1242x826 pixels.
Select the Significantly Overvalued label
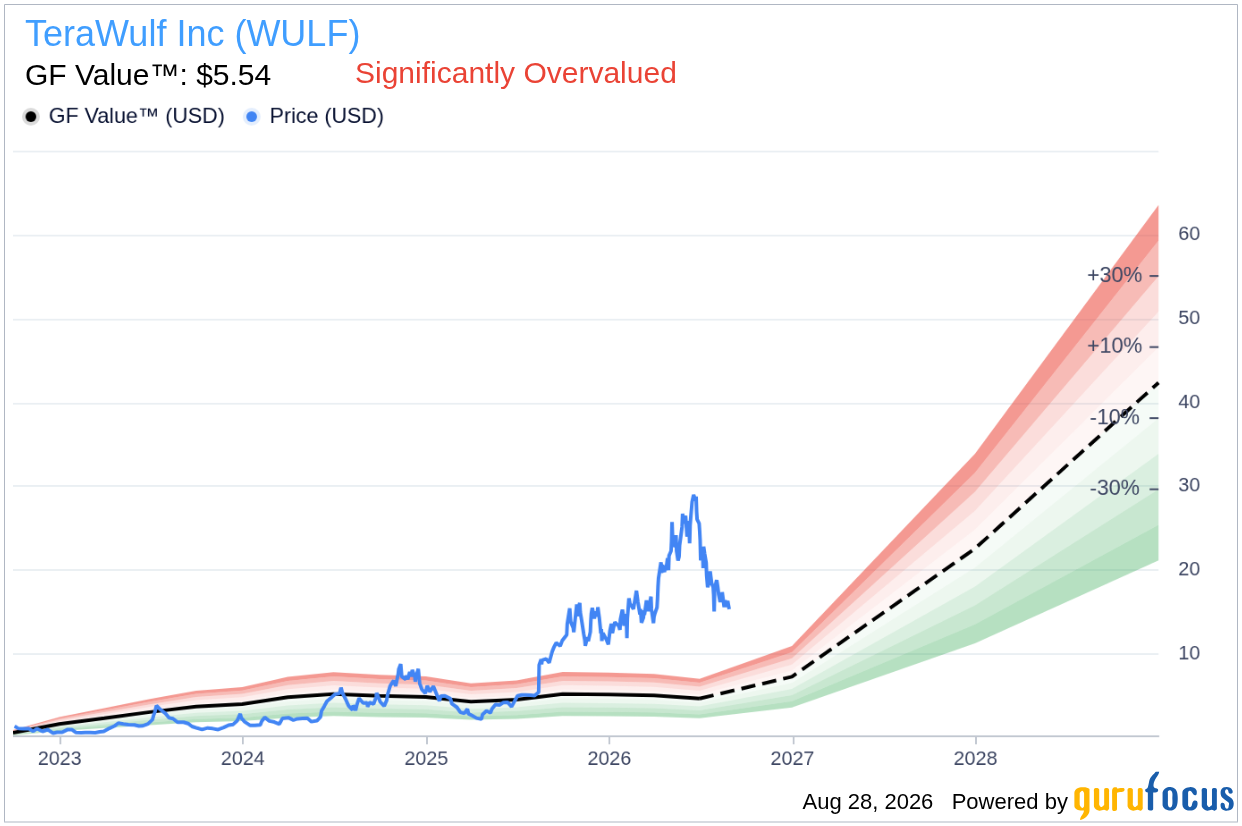[516, 73]
